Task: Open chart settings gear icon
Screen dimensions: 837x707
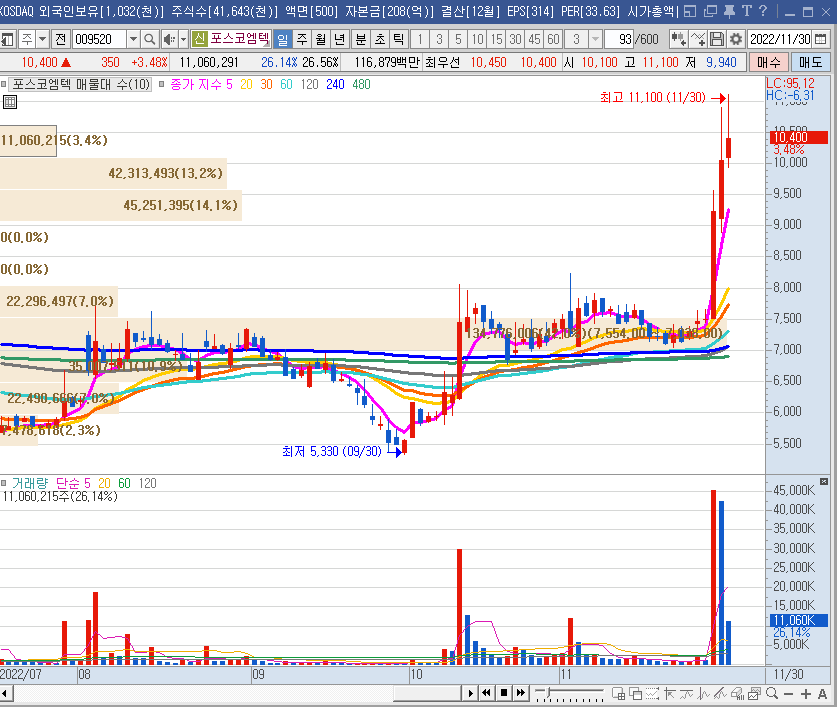Action: [736, 39]
